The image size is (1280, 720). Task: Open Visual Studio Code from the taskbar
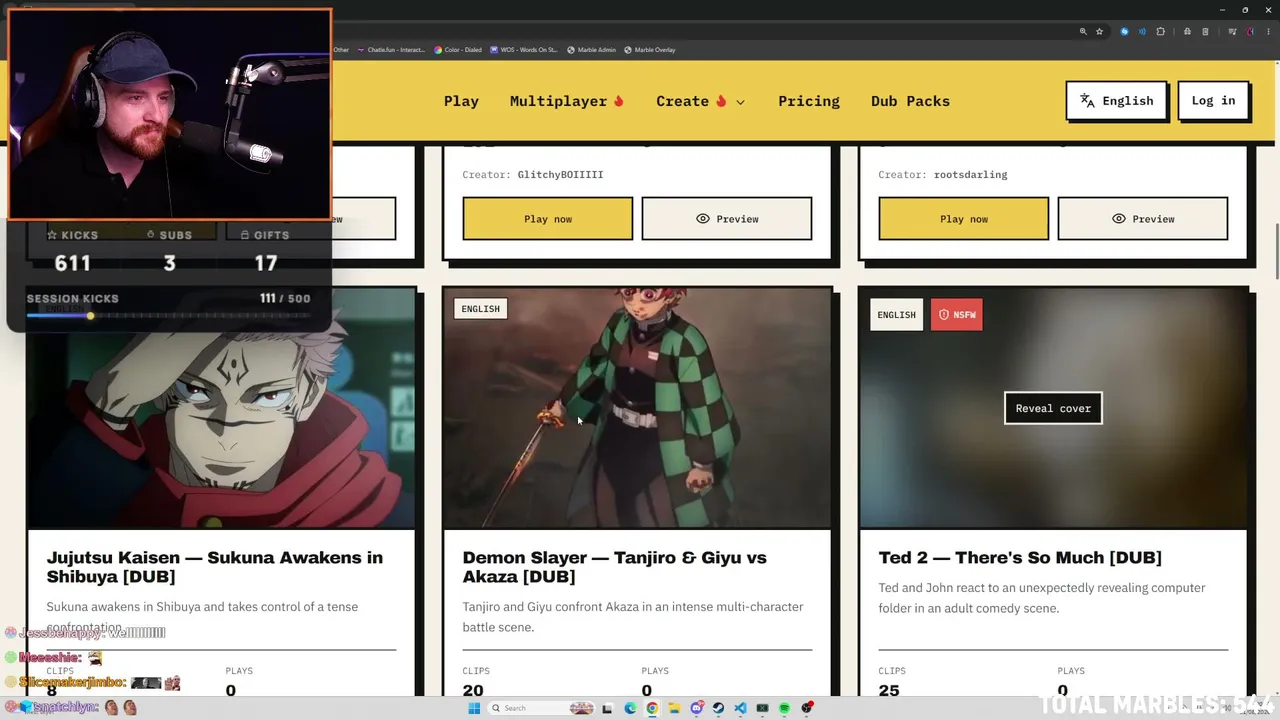pos(740,708)
